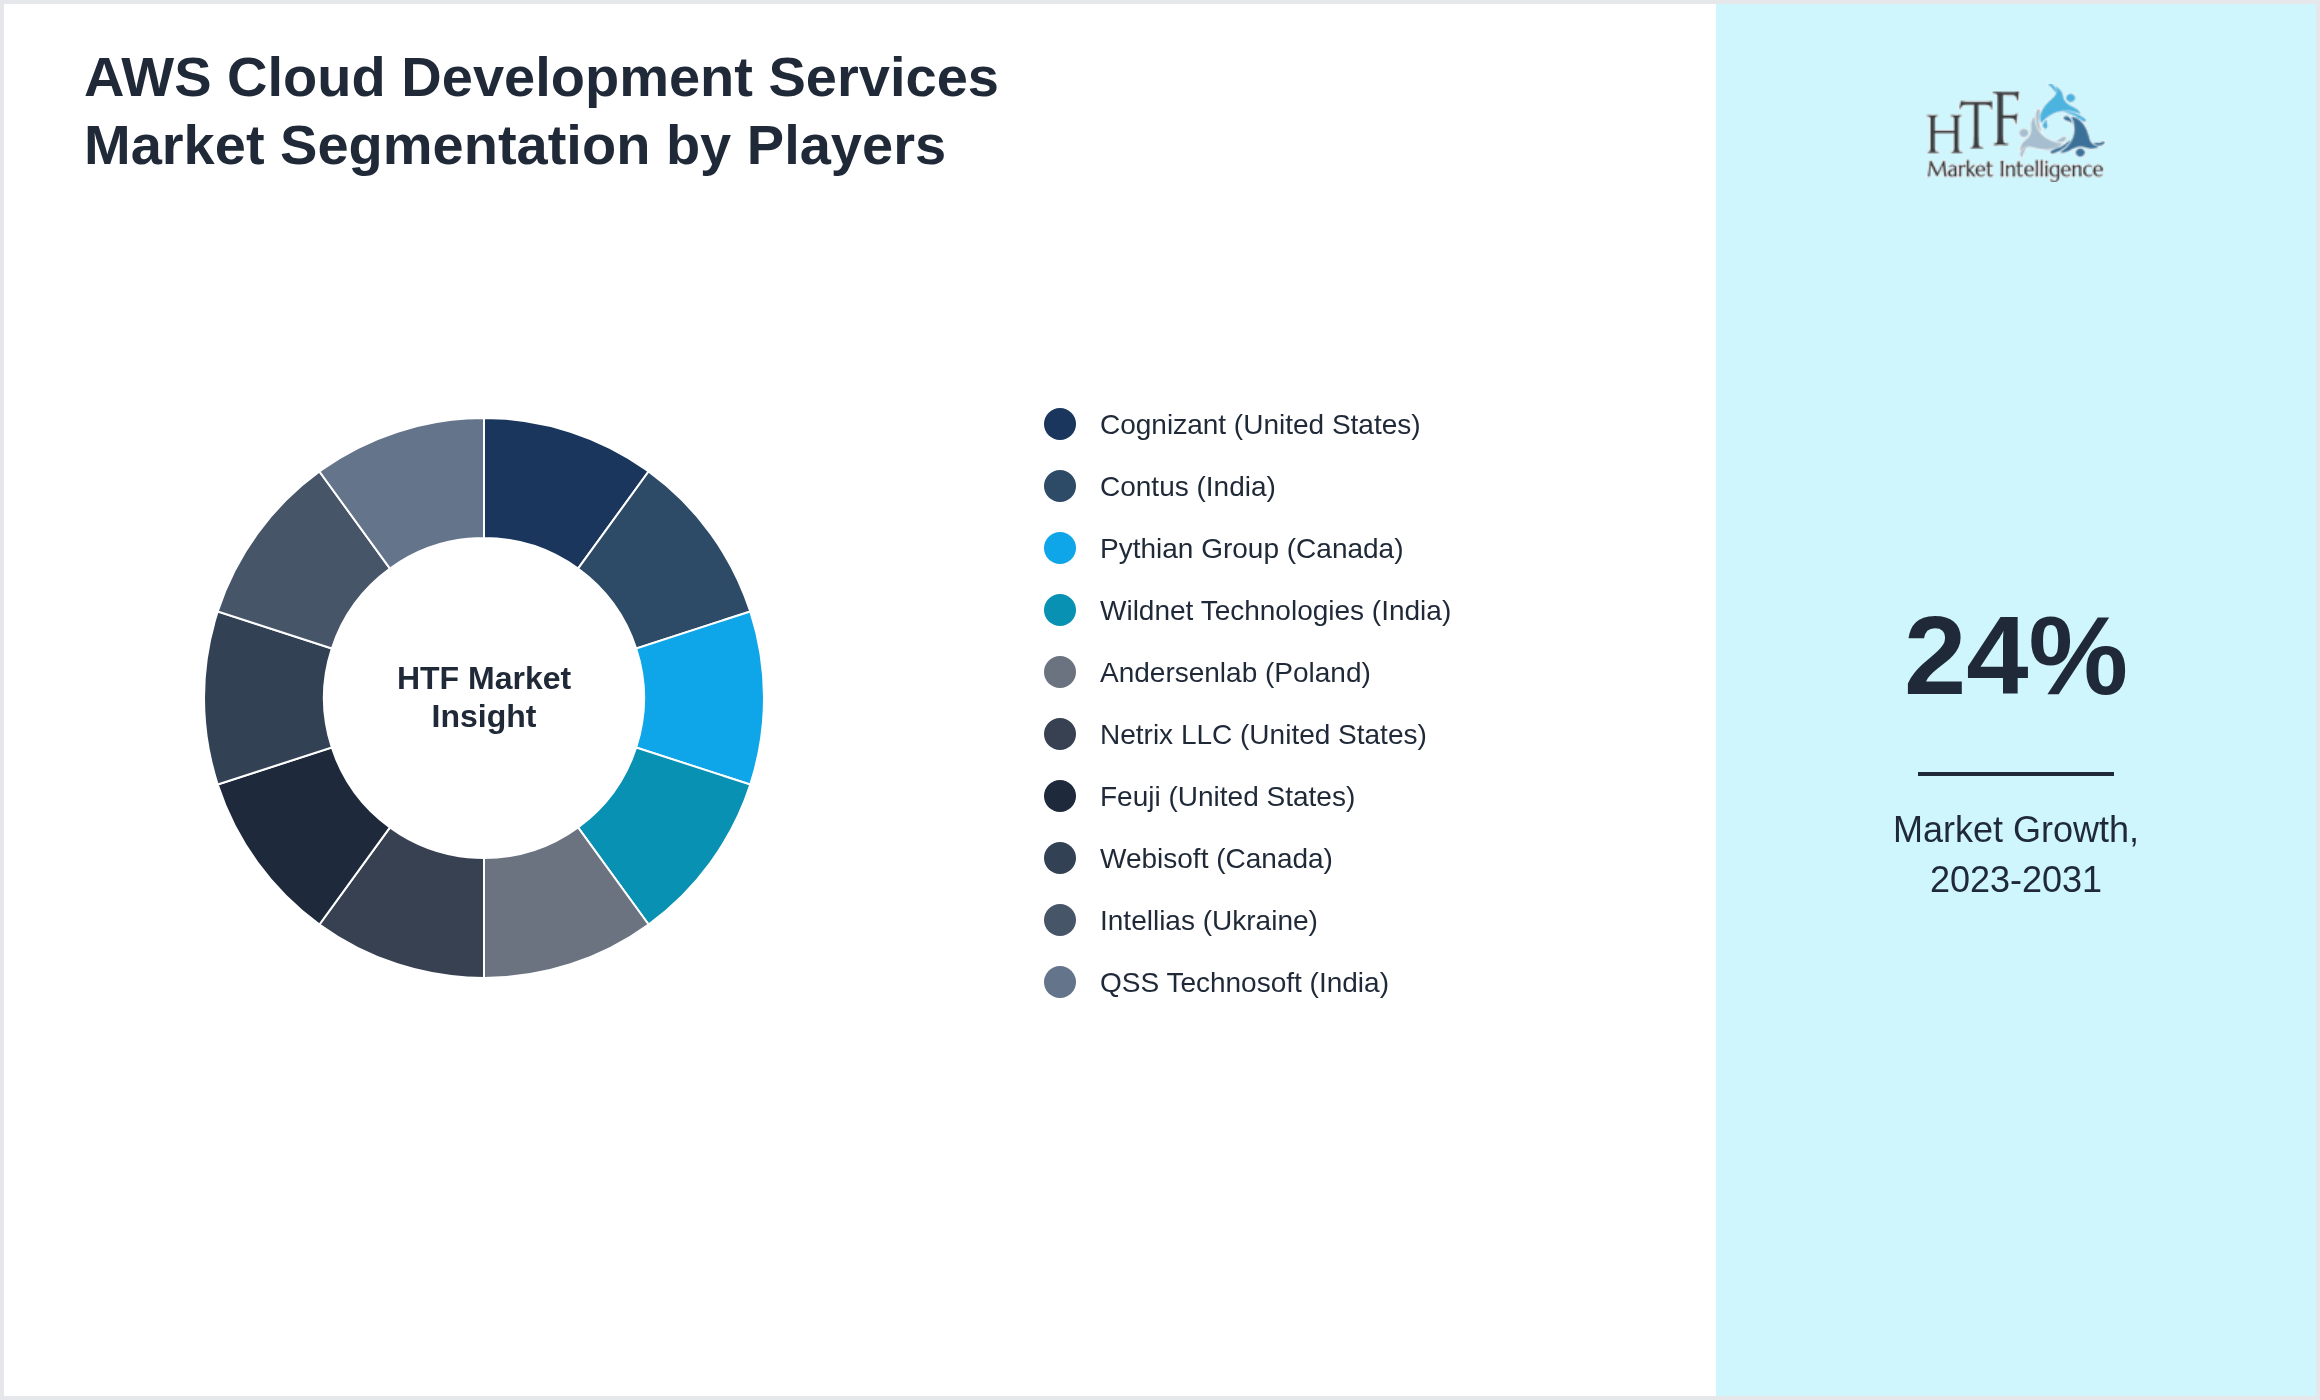Image resolution: width=2320 pixels, height=1400 pixels.
Task: Click the 'Market Growth, 2023-2031' caption
Action: (x=2015, y=855)
